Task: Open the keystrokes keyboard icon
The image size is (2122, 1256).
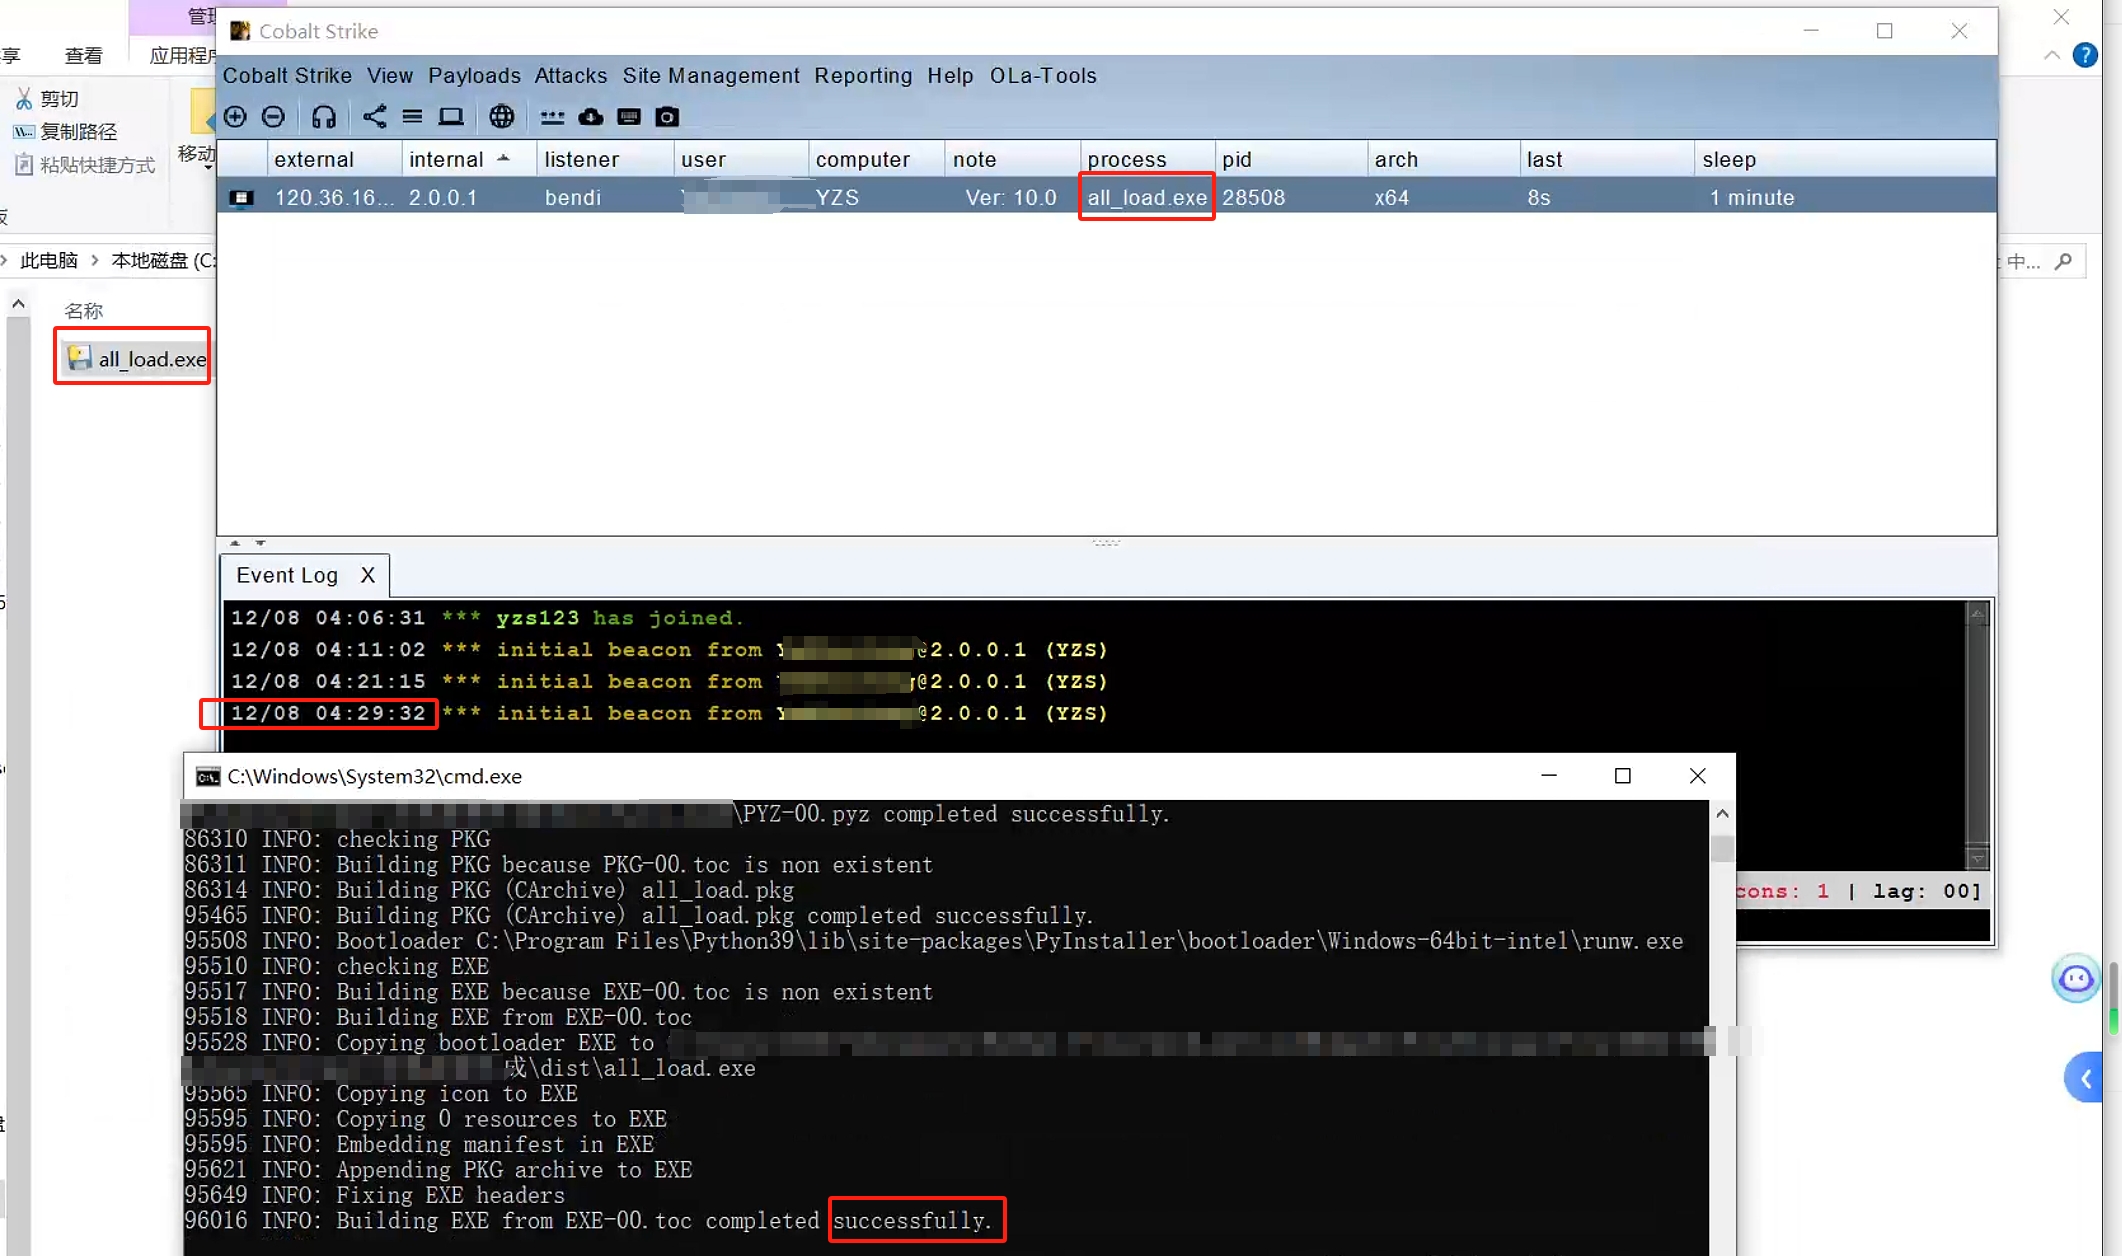Action: [629, 117]
